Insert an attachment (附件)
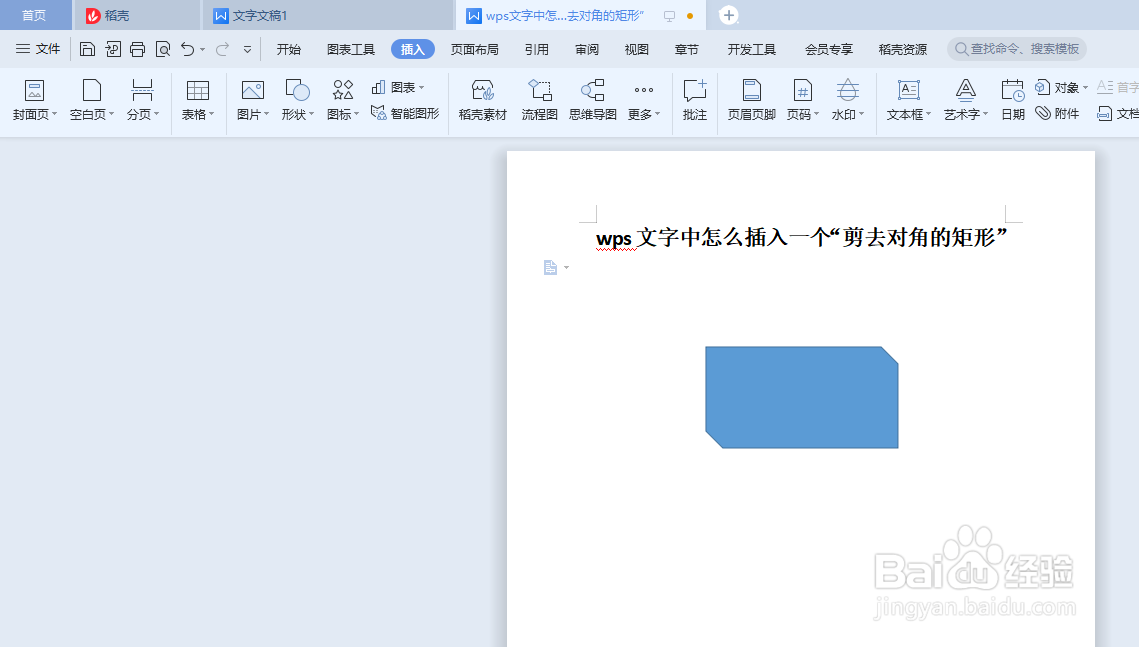 (1057, 113)
